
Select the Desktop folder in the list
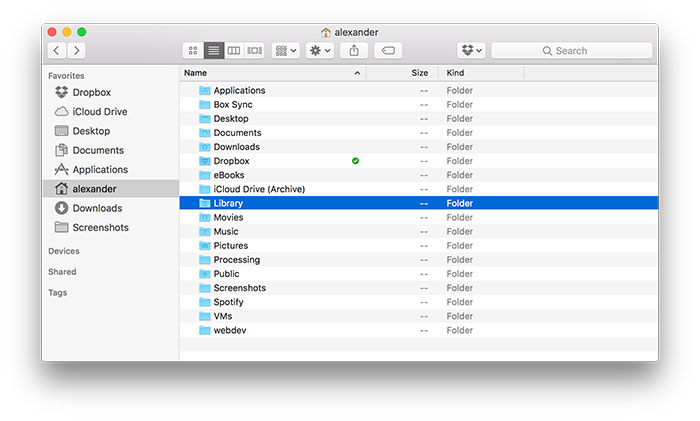[x=419, y=119]
